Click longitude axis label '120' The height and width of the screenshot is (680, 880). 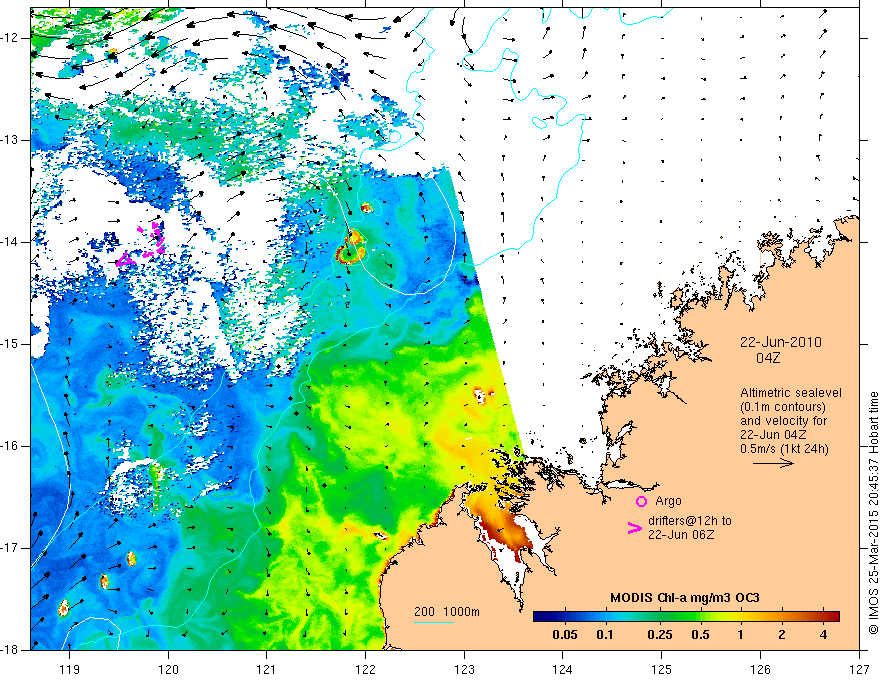(x=168, y=669)
